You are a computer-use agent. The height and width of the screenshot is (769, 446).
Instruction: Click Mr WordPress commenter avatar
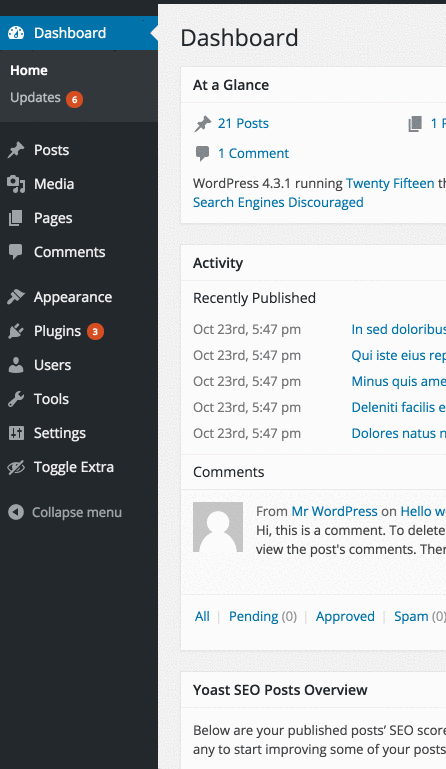pyautogui.click(x=218, y=527)
